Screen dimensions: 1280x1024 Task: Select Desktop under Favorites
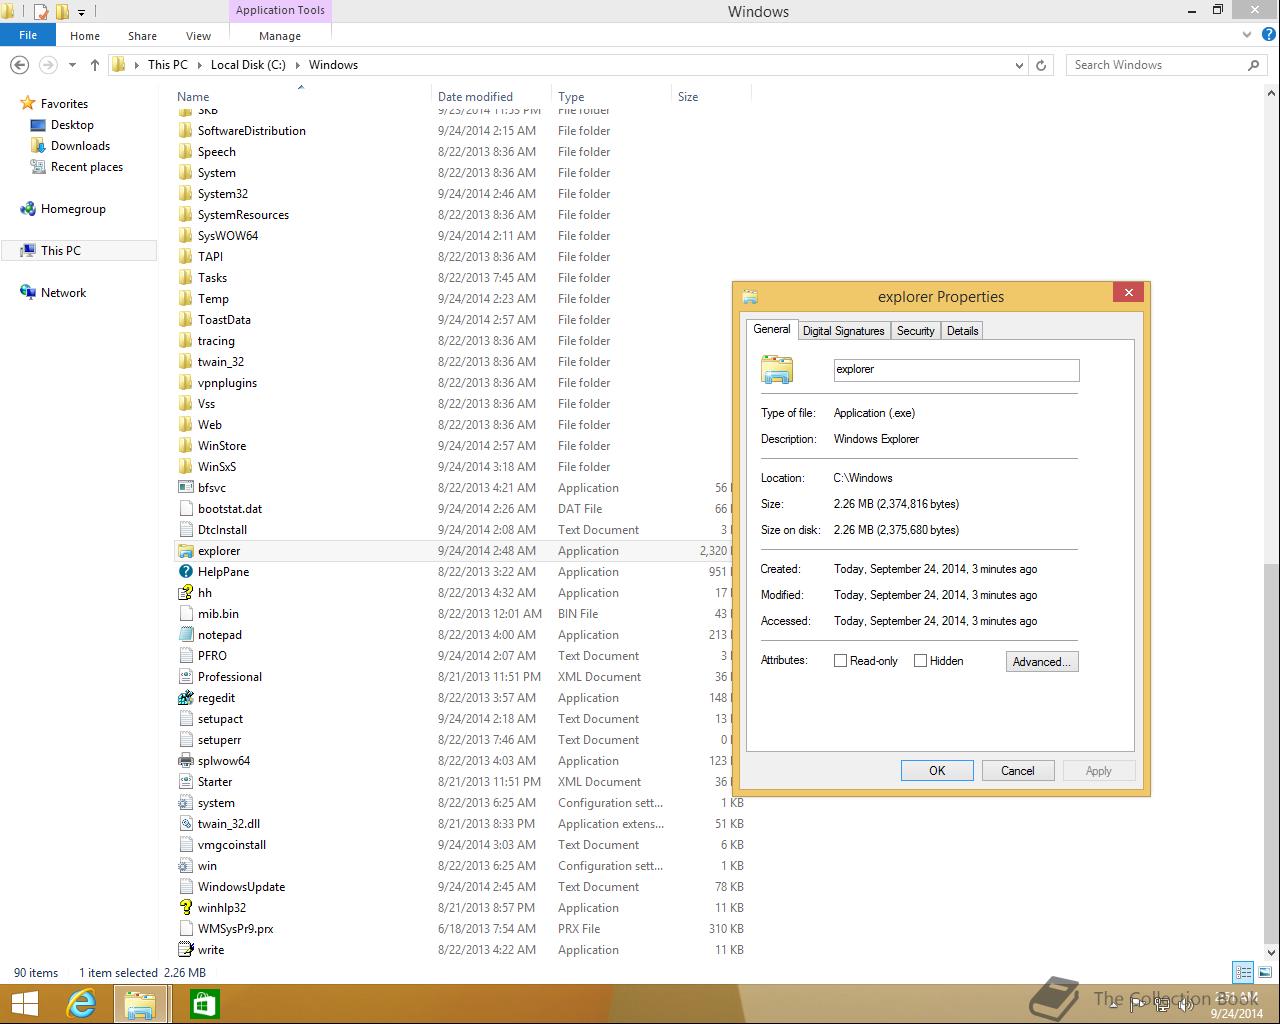[x=72, y=125]
